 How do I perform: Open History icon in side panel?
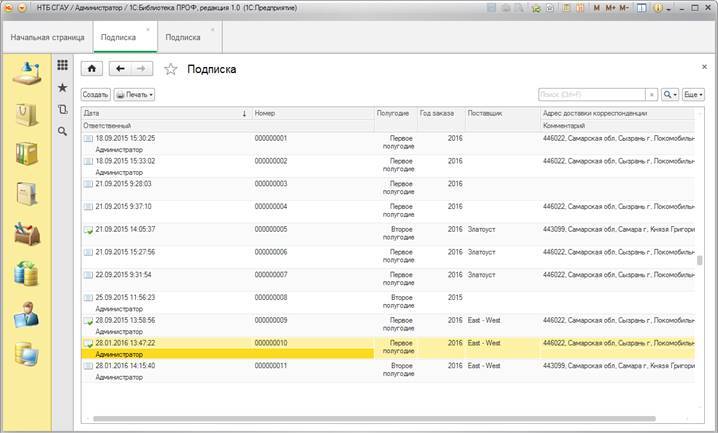click(x=62, y=109)
